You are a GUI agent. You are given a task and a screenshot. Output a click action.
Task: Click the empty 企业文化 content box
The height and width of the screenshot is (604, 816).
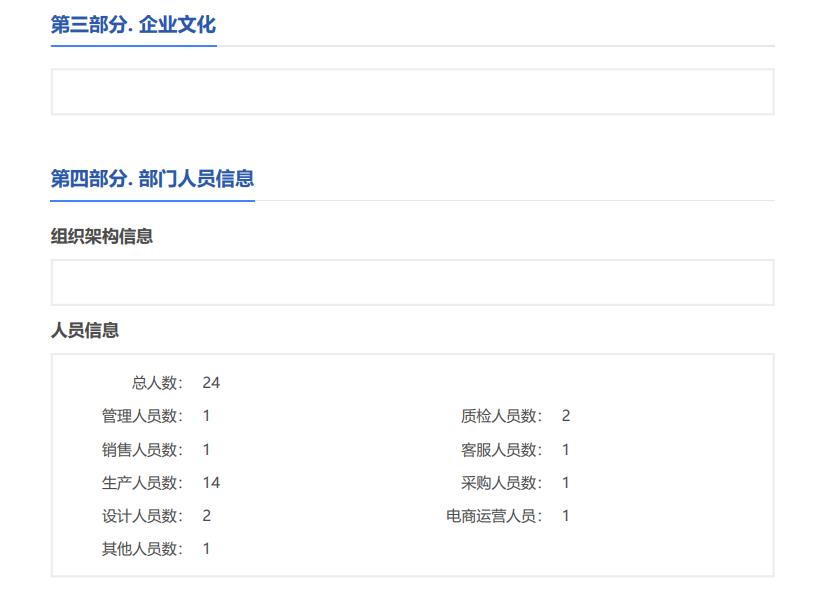[412, 92]
